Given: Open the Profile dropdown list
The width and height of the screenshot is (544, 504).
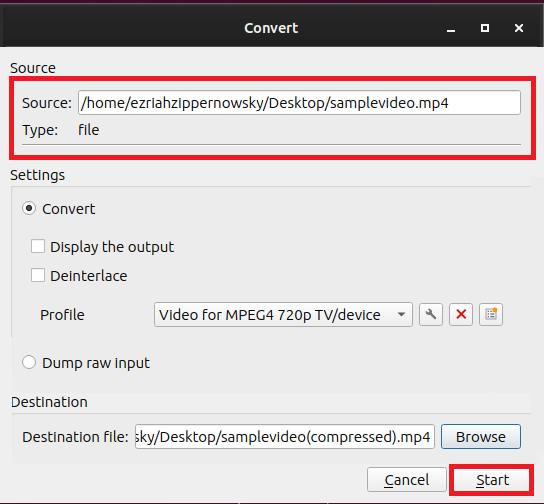Looking at the screenshot, I should pos(283,315).
